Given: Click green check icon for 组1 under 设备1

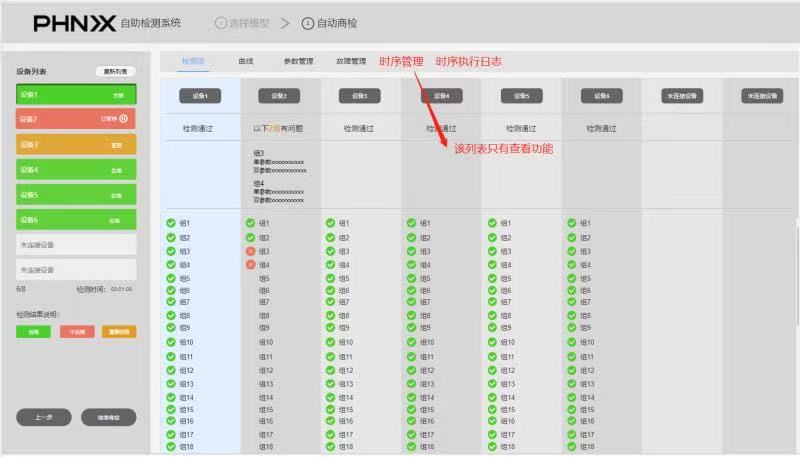Looking at the screenshot, I should (x=171, y=223).
